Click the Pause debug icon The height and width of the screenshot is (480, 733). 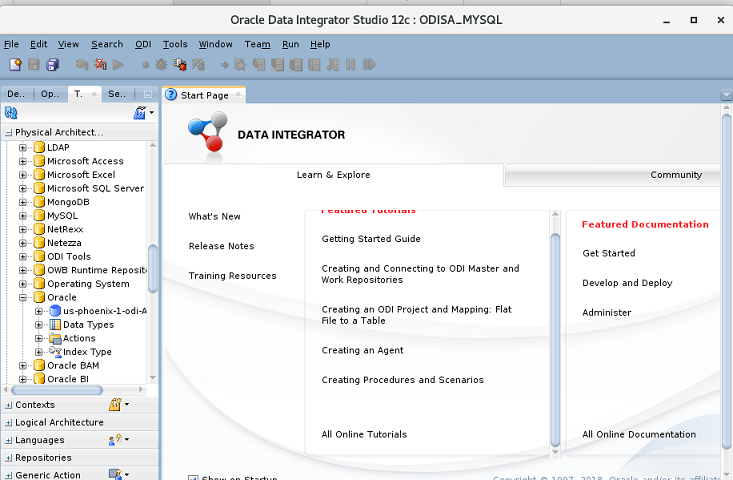click(x=351, y=64)
